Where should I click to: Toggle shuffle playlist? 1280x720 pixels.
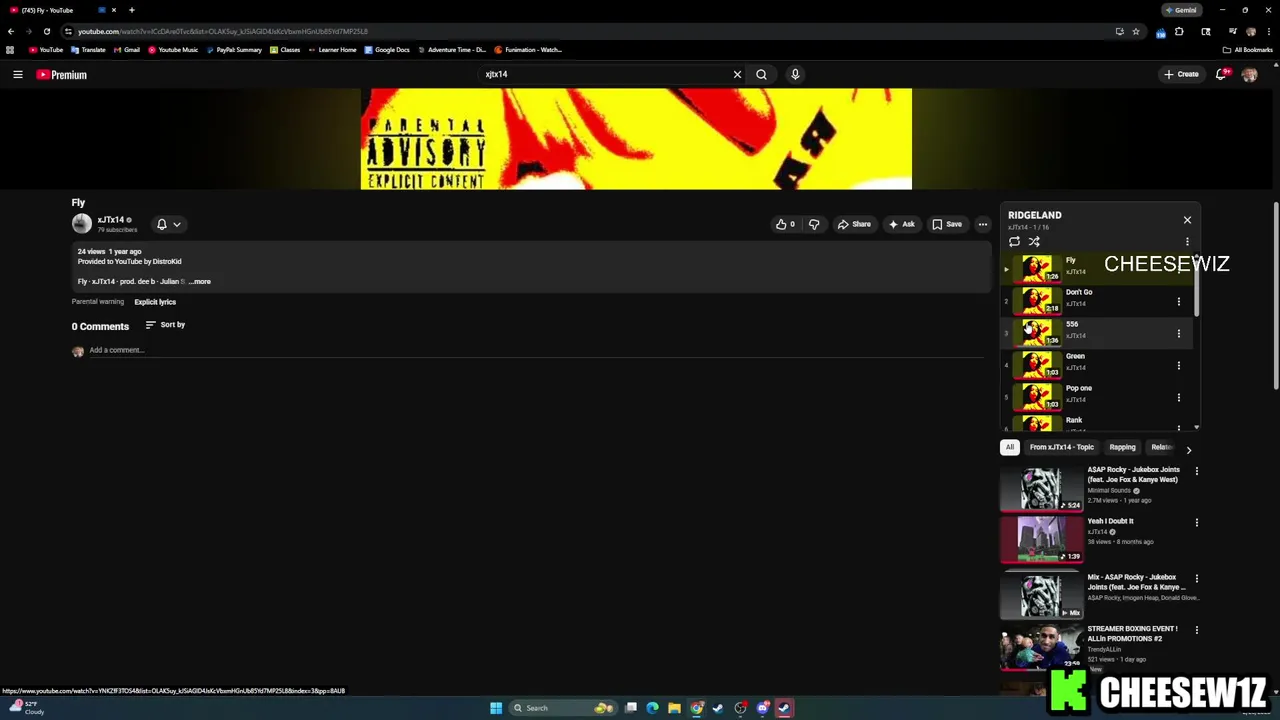tap(1034, 241)
